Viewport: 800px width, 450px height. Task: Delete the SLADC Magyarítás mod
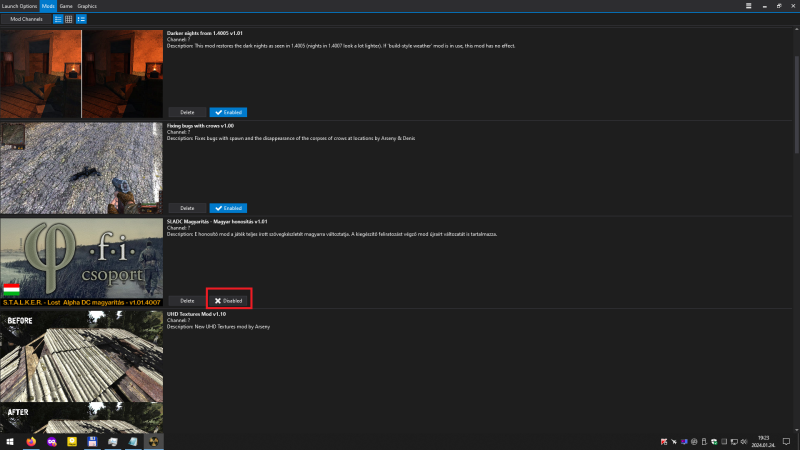pyautogui.click(x=187, y=301)
